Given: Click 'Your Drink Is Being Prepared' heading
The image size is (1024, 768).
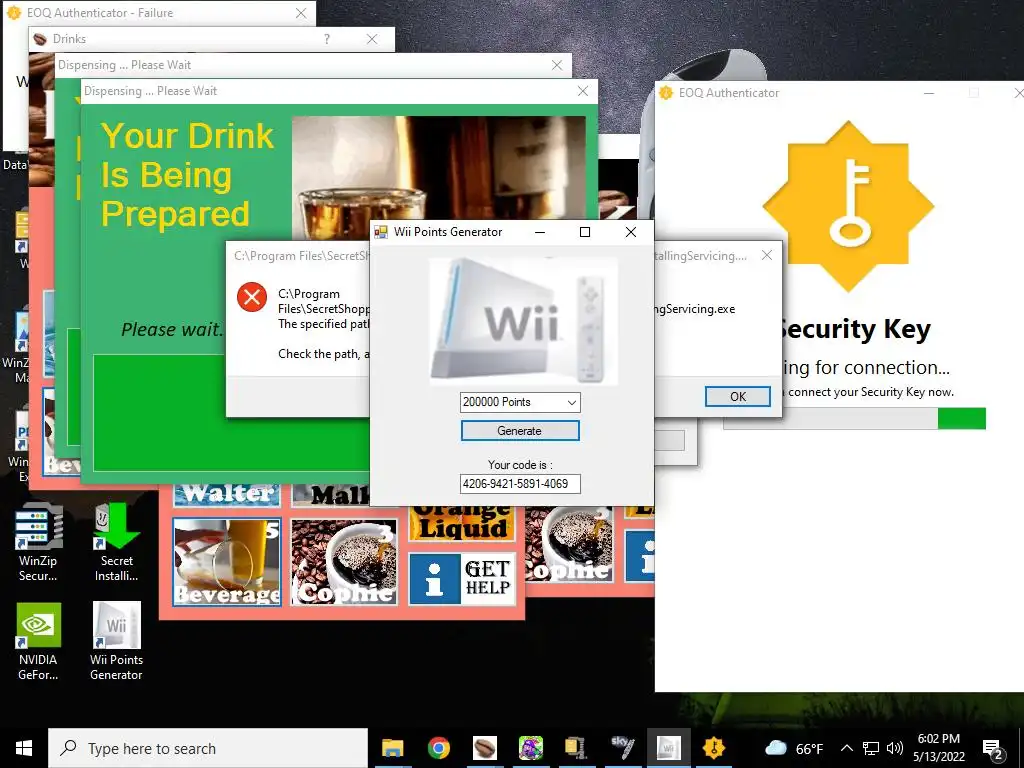Looking at the screenshot, I should click(187, 175).
